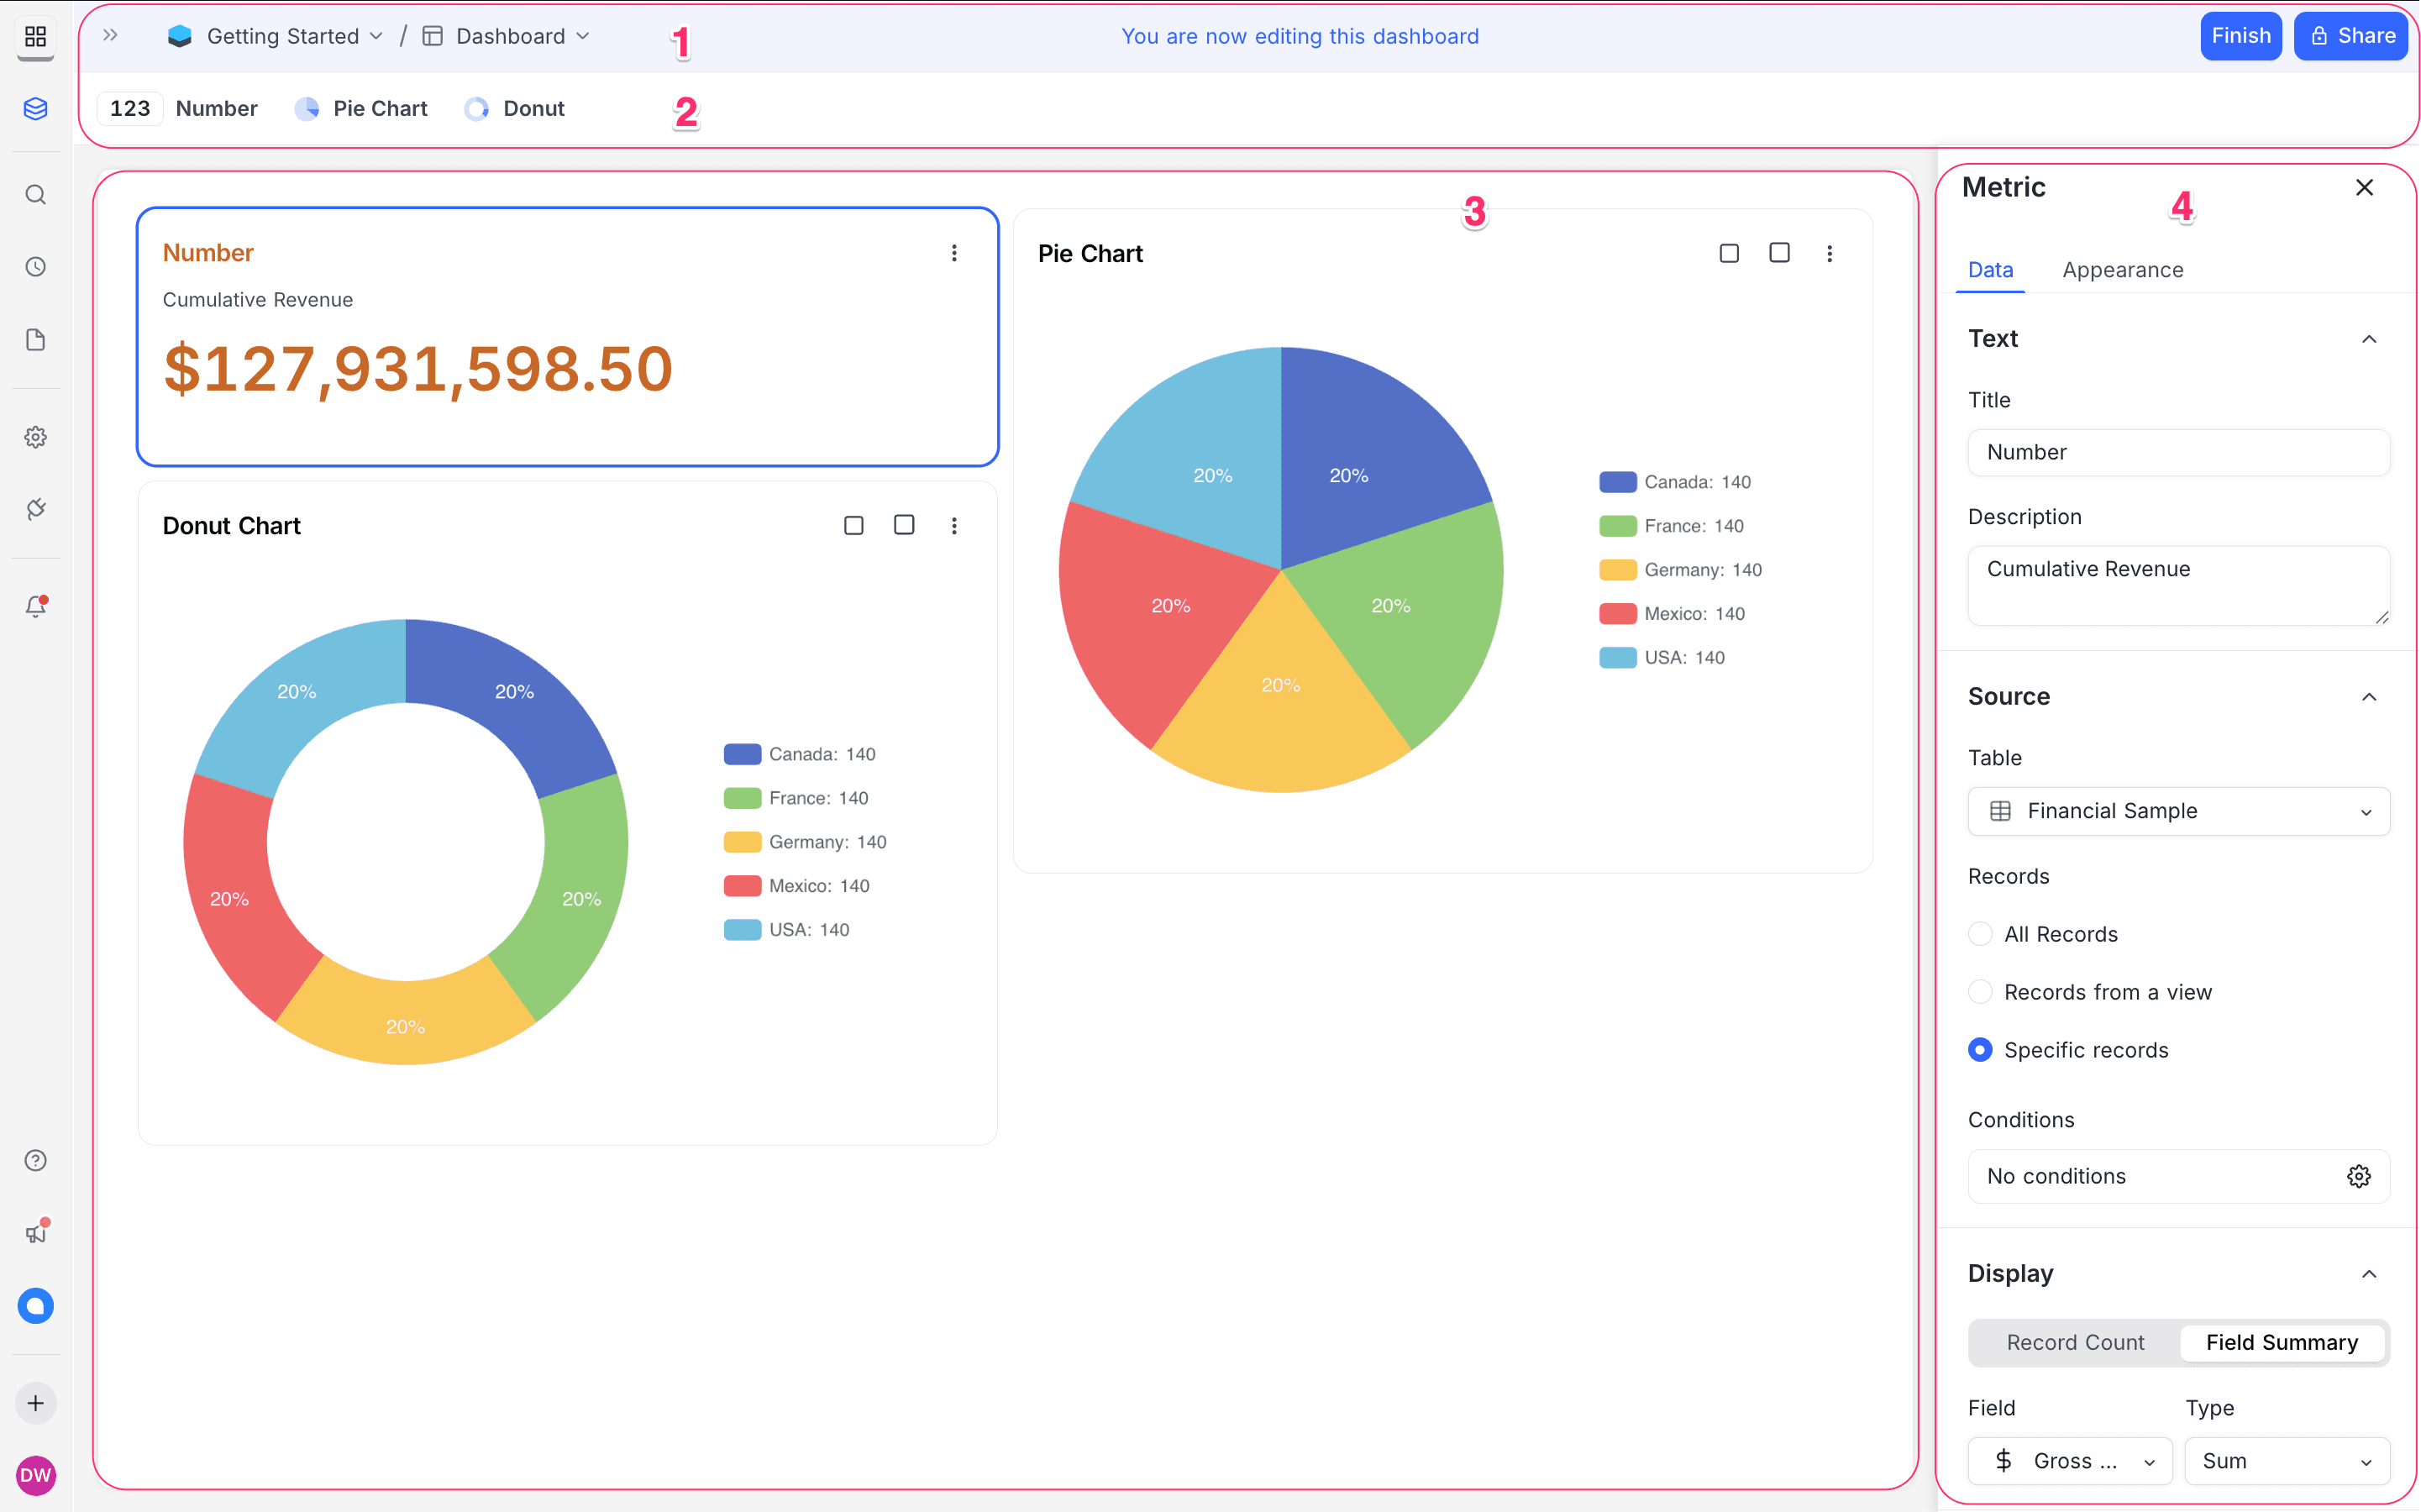This screenshot has width=2421, height=1512.
Task: Open the search panel from the sidebar
Action: (x=36, y=194)
